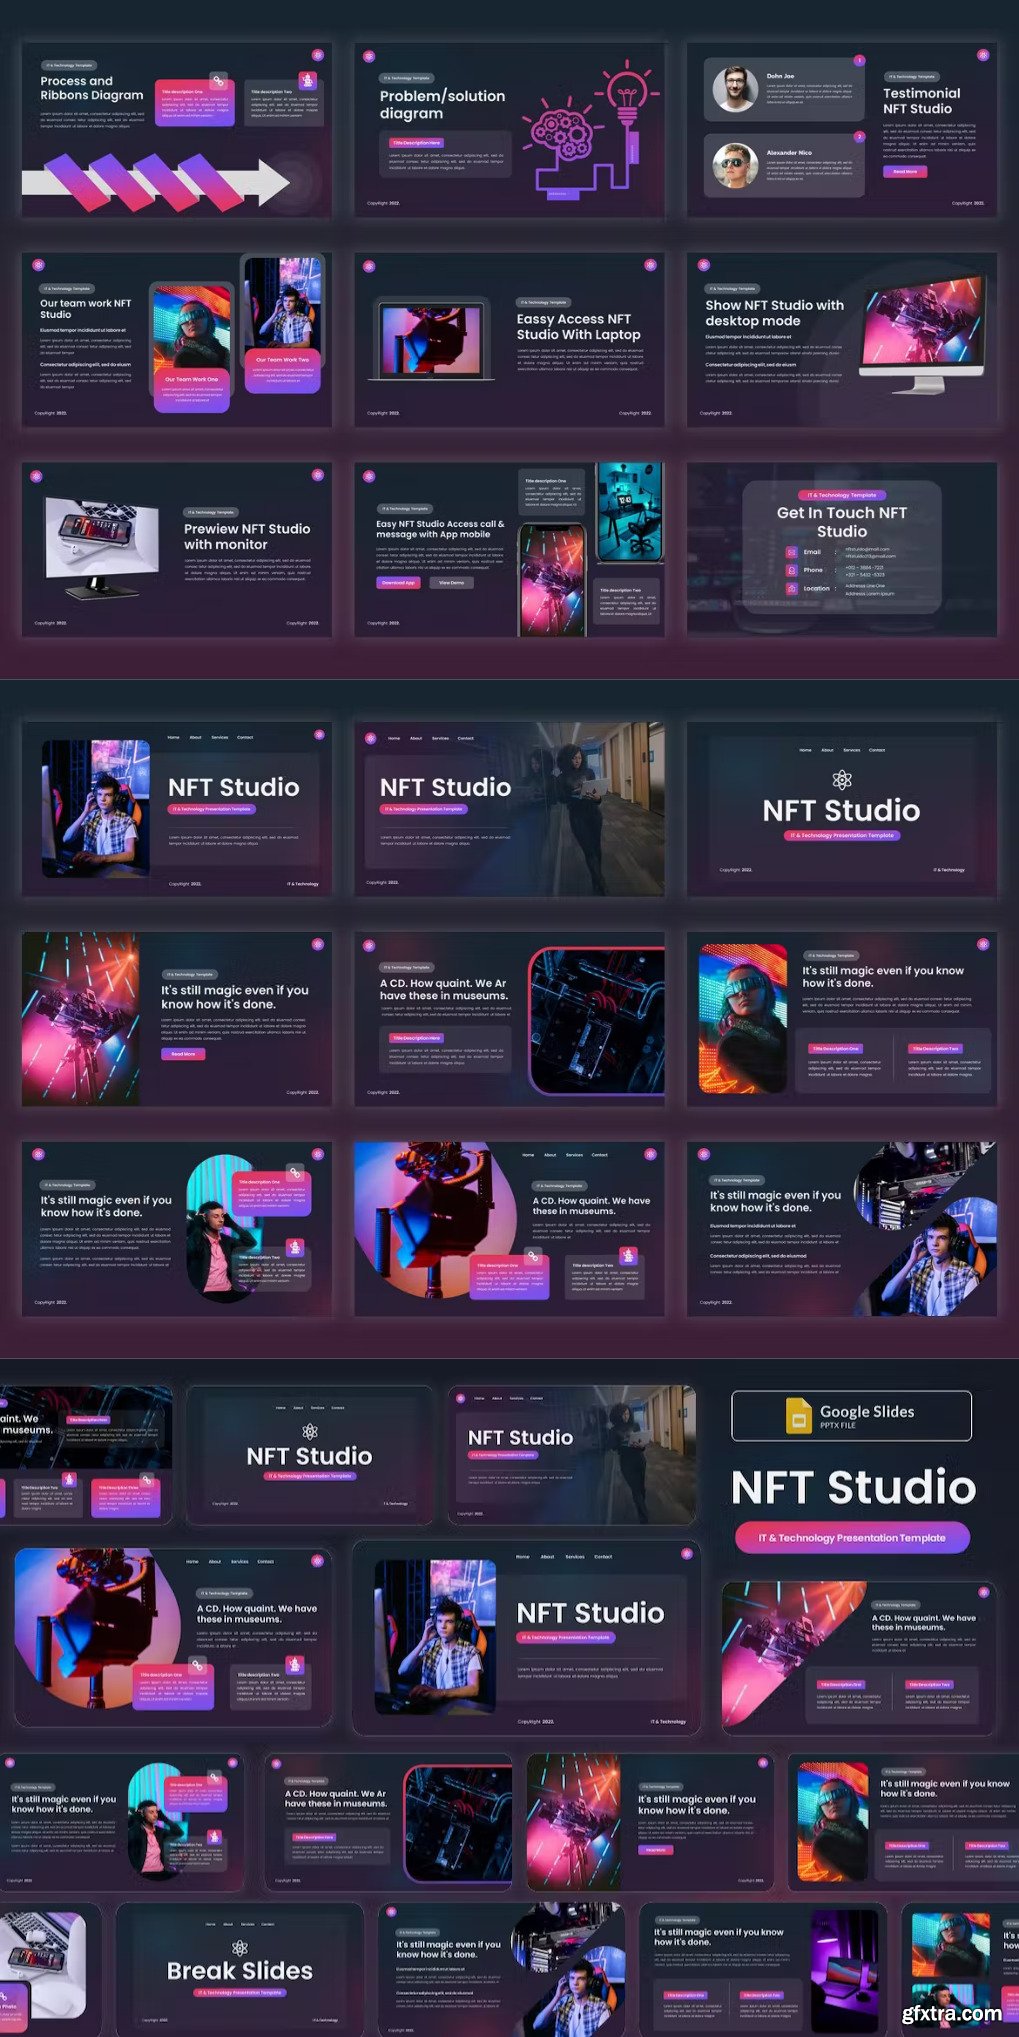
Task: Click the Download App button
Action: pos(398,582)
